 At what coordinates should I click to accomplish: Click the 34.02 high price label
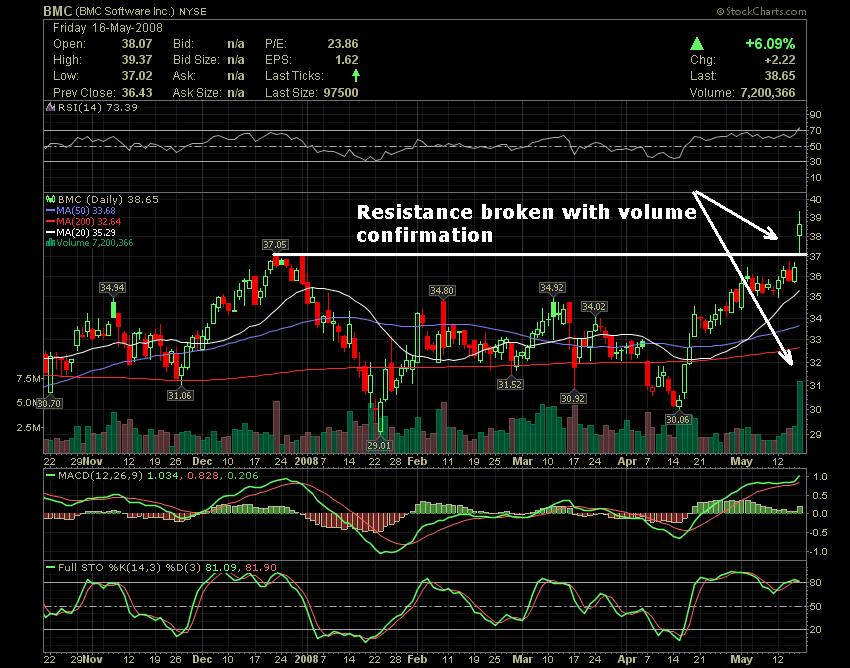594,307
